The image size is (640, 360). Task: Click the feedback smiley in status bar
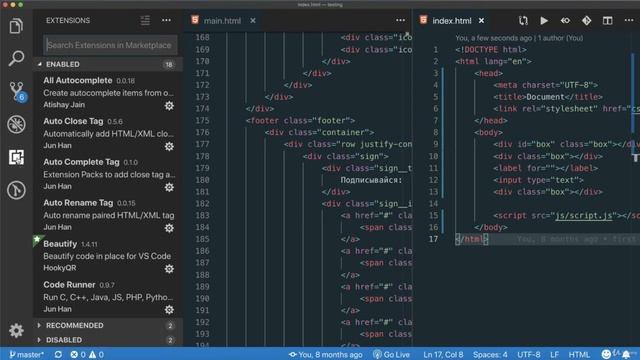click(607, 354)
